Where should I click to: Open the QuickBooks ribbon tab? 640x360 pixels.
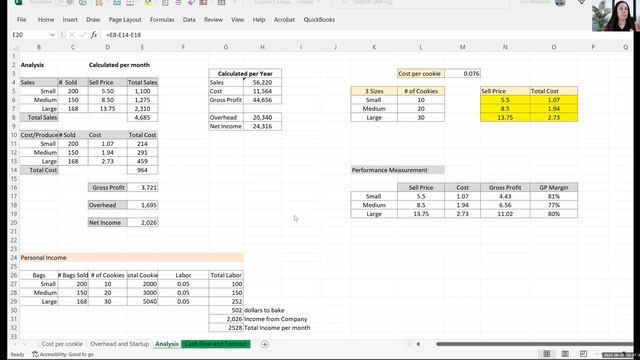[319, 20]
